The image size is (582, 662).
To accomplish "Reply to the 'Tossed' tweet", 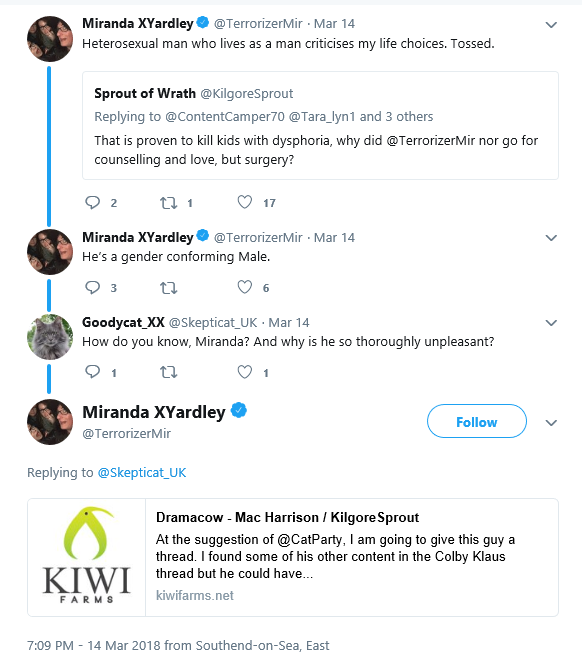I will 92,203.
